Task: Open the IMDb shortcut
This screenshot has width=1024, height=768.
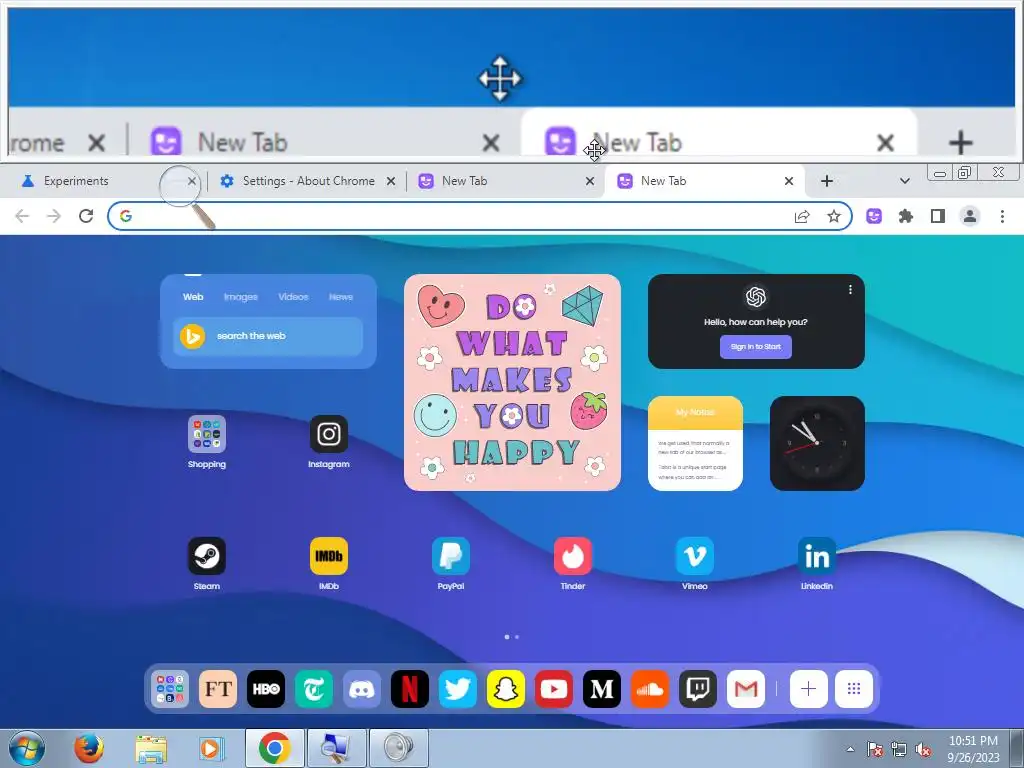Action: click(x=328, y=556)
